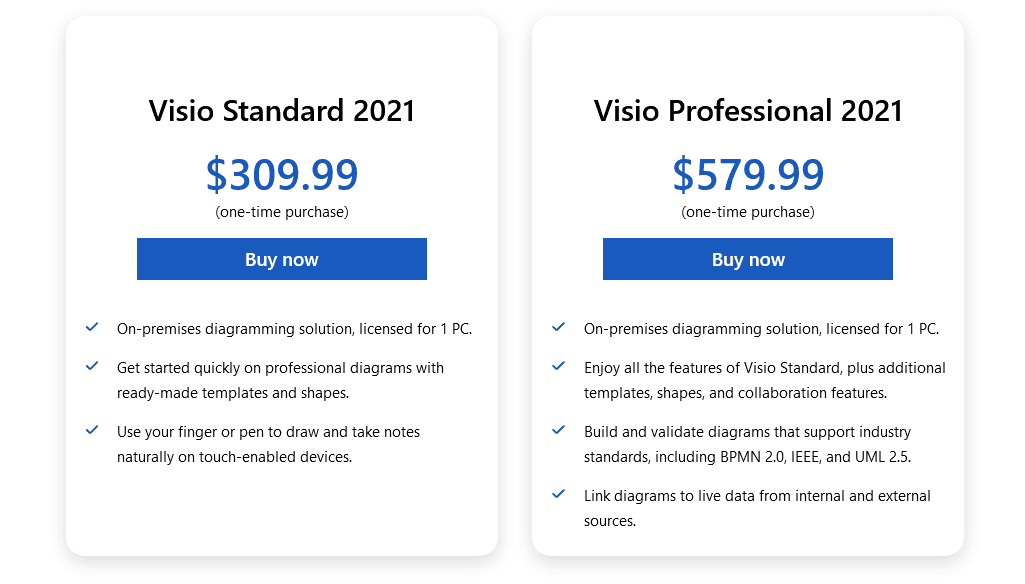Click the ready-made templates and shapes description
The image size is (1025, 584).
click(280, 380)
